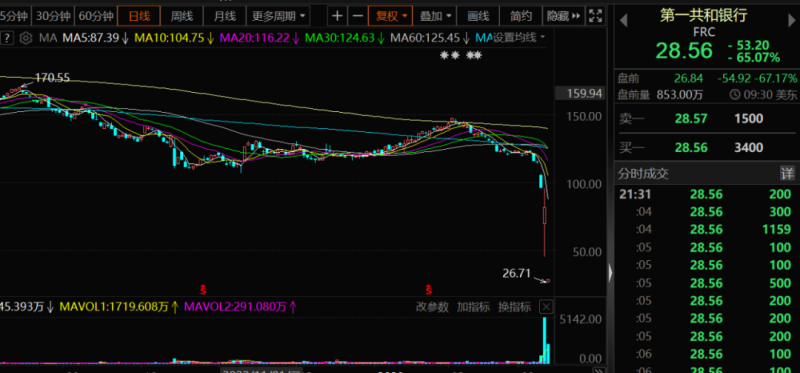Click the zoom out minus icon

point(358,16)
